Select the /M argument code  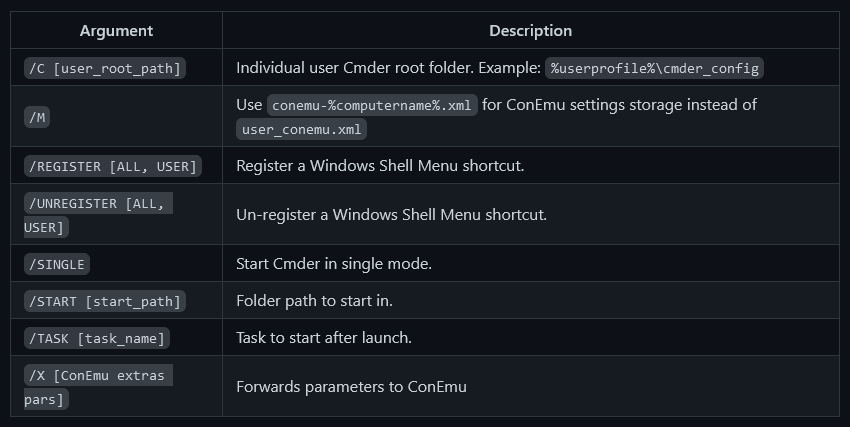point(37,117)
